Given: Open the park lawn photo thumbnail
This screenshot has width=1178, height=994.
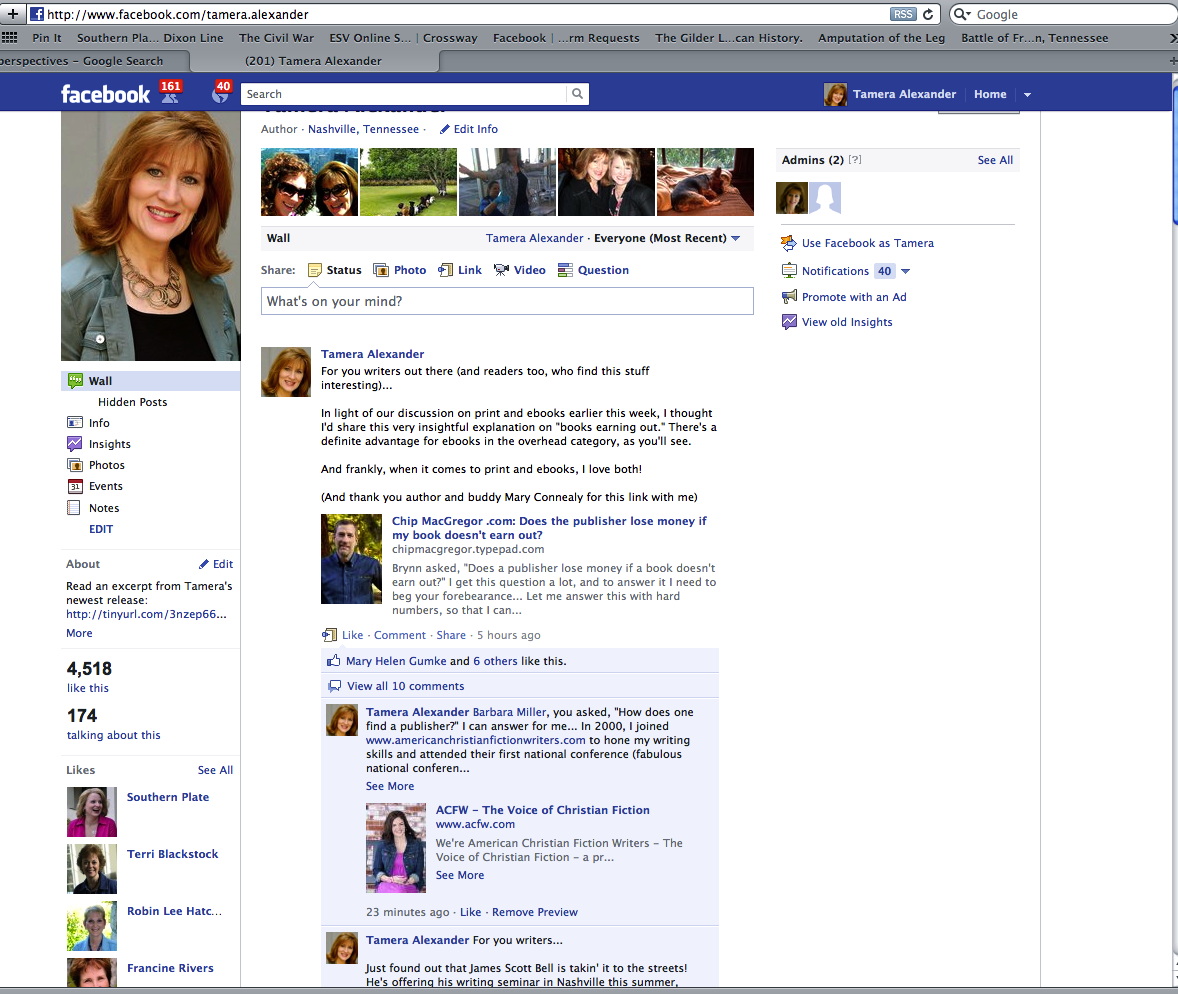Looking at the screenshot, I should [408, 182].
